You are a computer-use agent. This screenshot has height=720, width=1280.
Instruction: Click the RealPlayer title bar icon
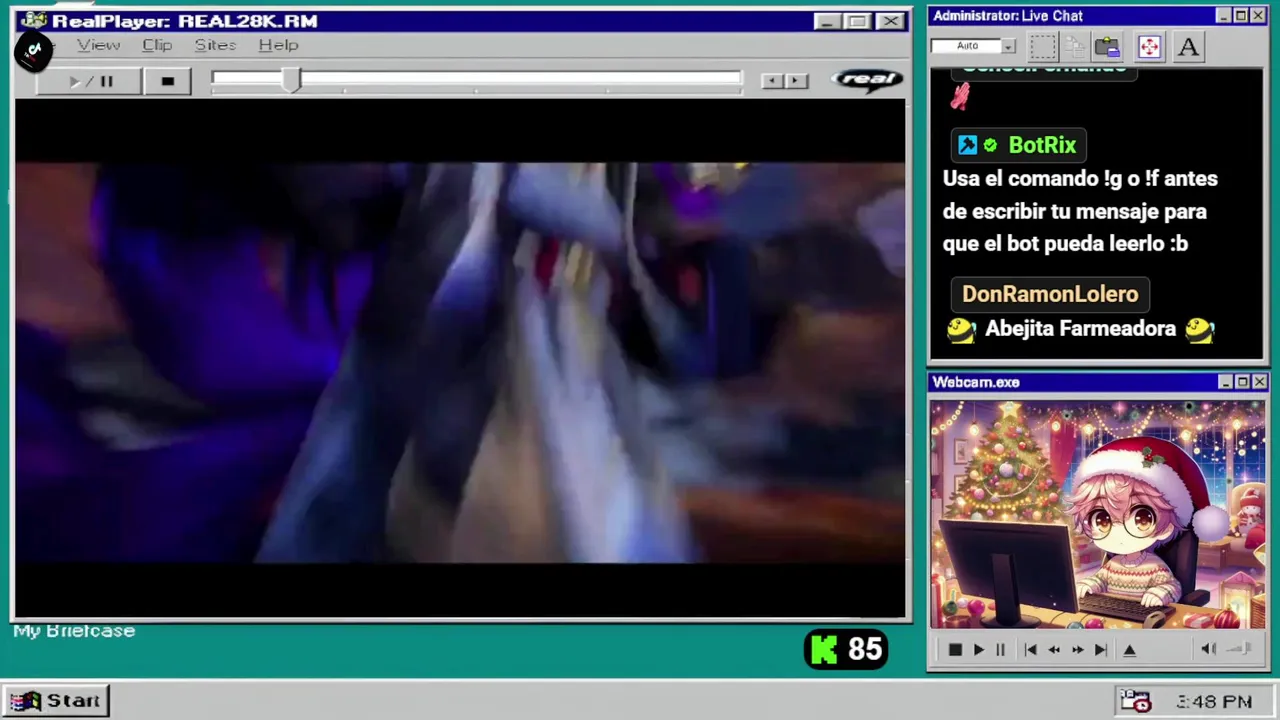tap(34, 21)
